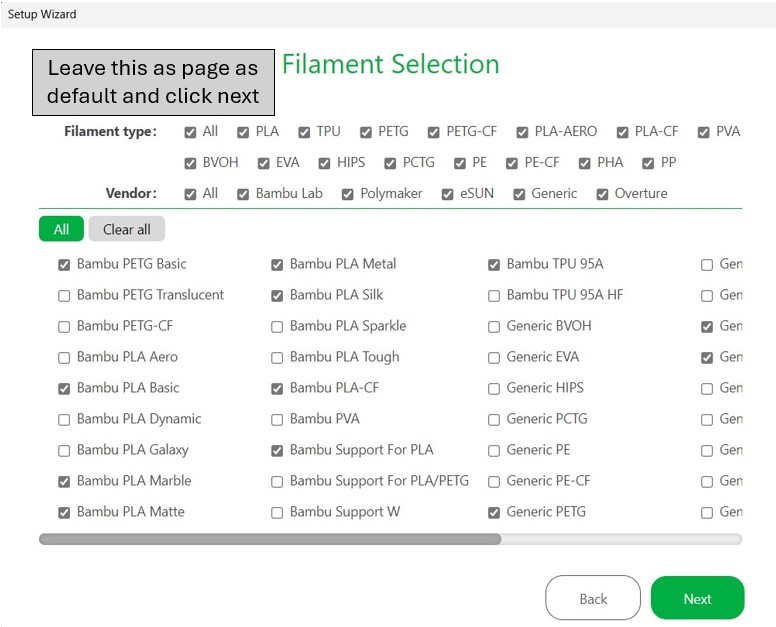776x627 pixels.
Task: Click the Clear all button
Action: (x=126, y=229)
